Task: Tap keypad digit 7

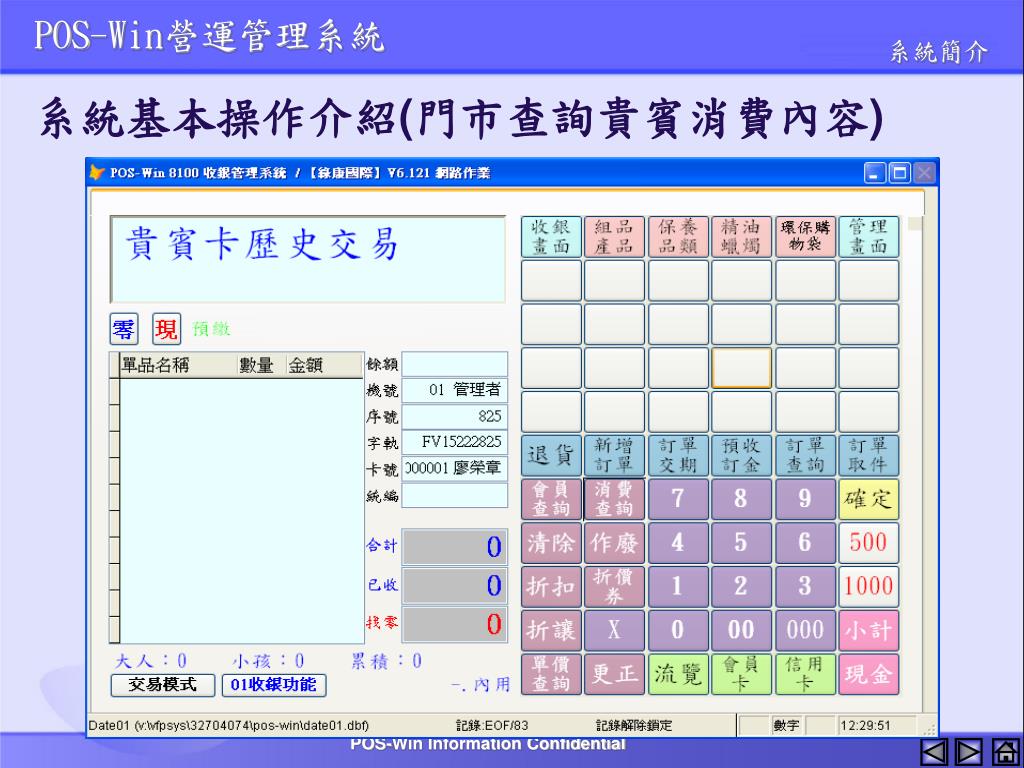Action: pyautogui.click(x=678, y=500)
